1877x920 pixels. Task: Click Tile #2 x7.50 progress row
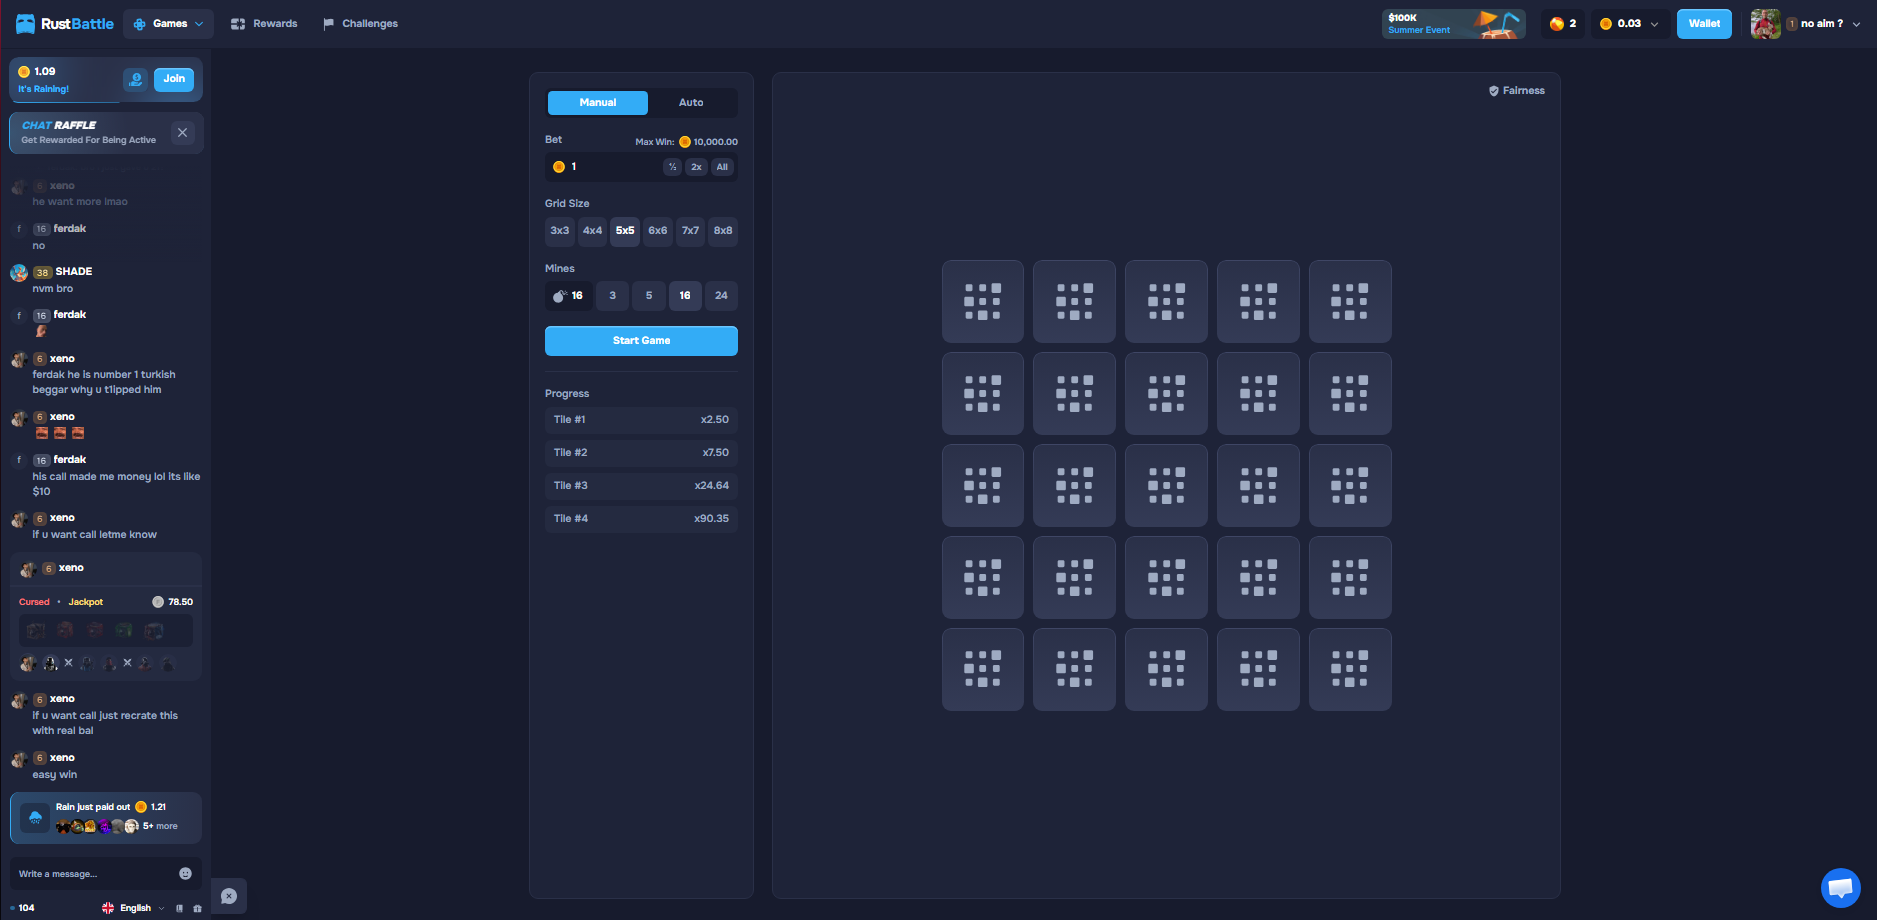tap(641, 453)
